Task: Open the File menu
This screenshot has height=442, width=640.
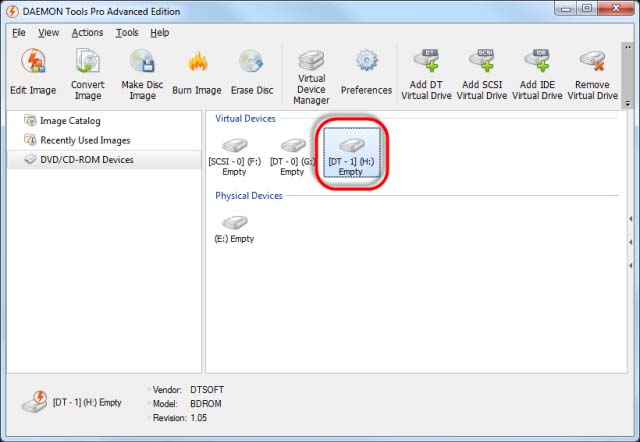Action: coord(19,33)
